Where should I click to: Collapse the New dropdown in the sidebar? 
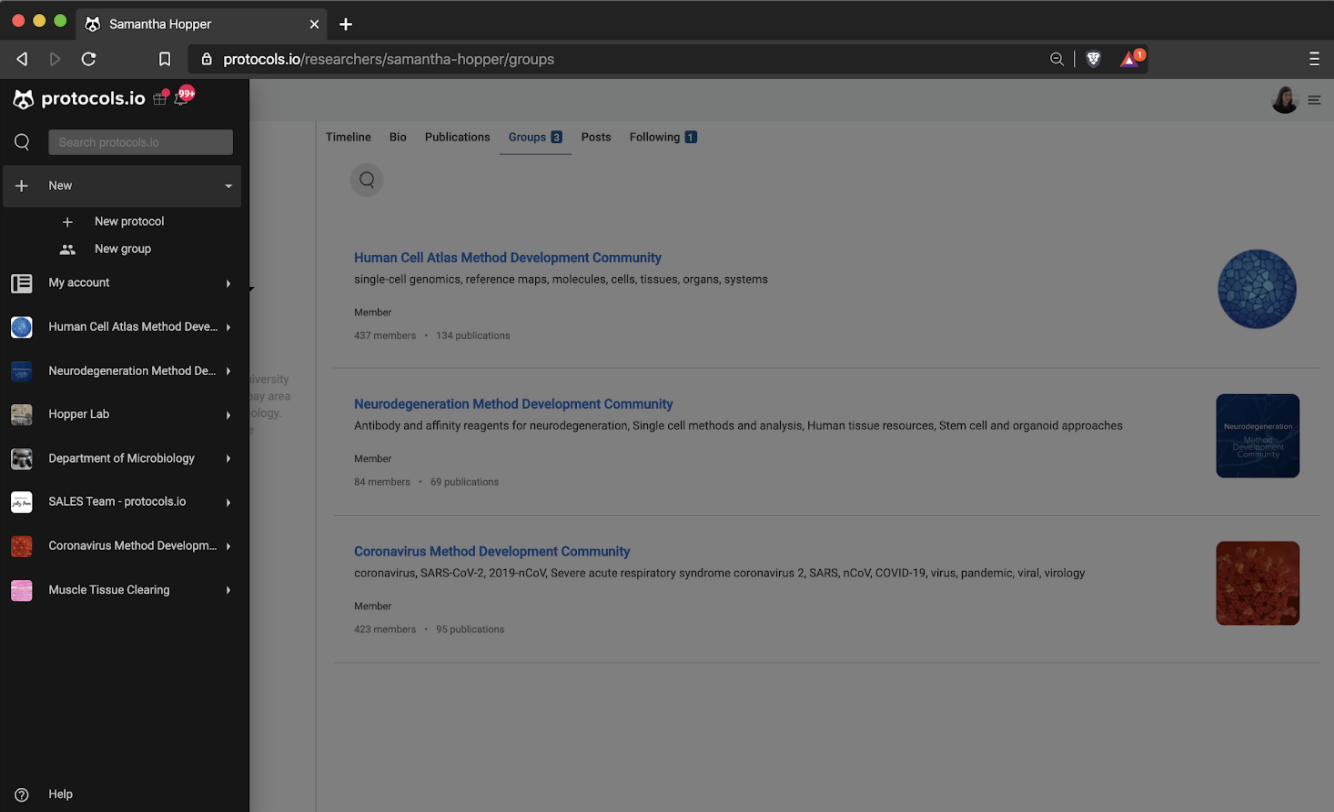[x=229, y=185]
